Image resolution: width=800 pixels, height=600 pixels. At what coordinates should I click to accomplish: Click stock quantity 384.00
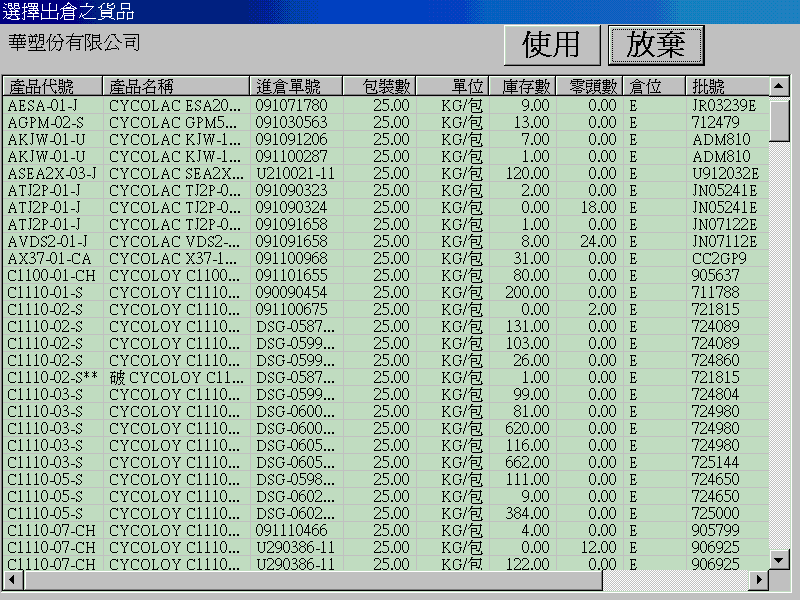528,513
